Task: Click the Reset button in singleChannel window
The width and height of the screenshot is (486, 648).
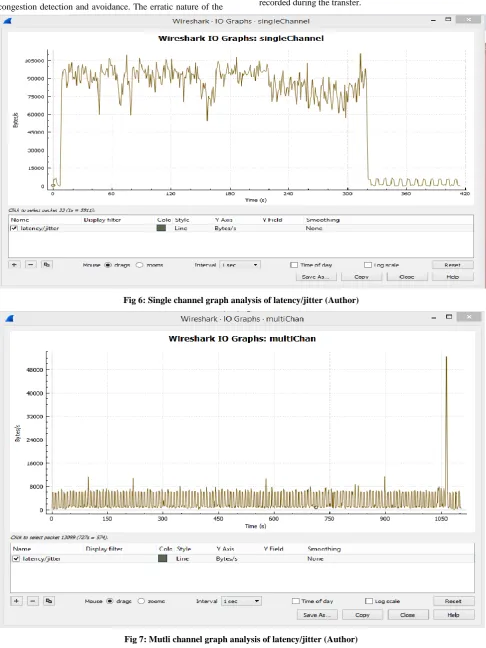Action: coord(453,265)
